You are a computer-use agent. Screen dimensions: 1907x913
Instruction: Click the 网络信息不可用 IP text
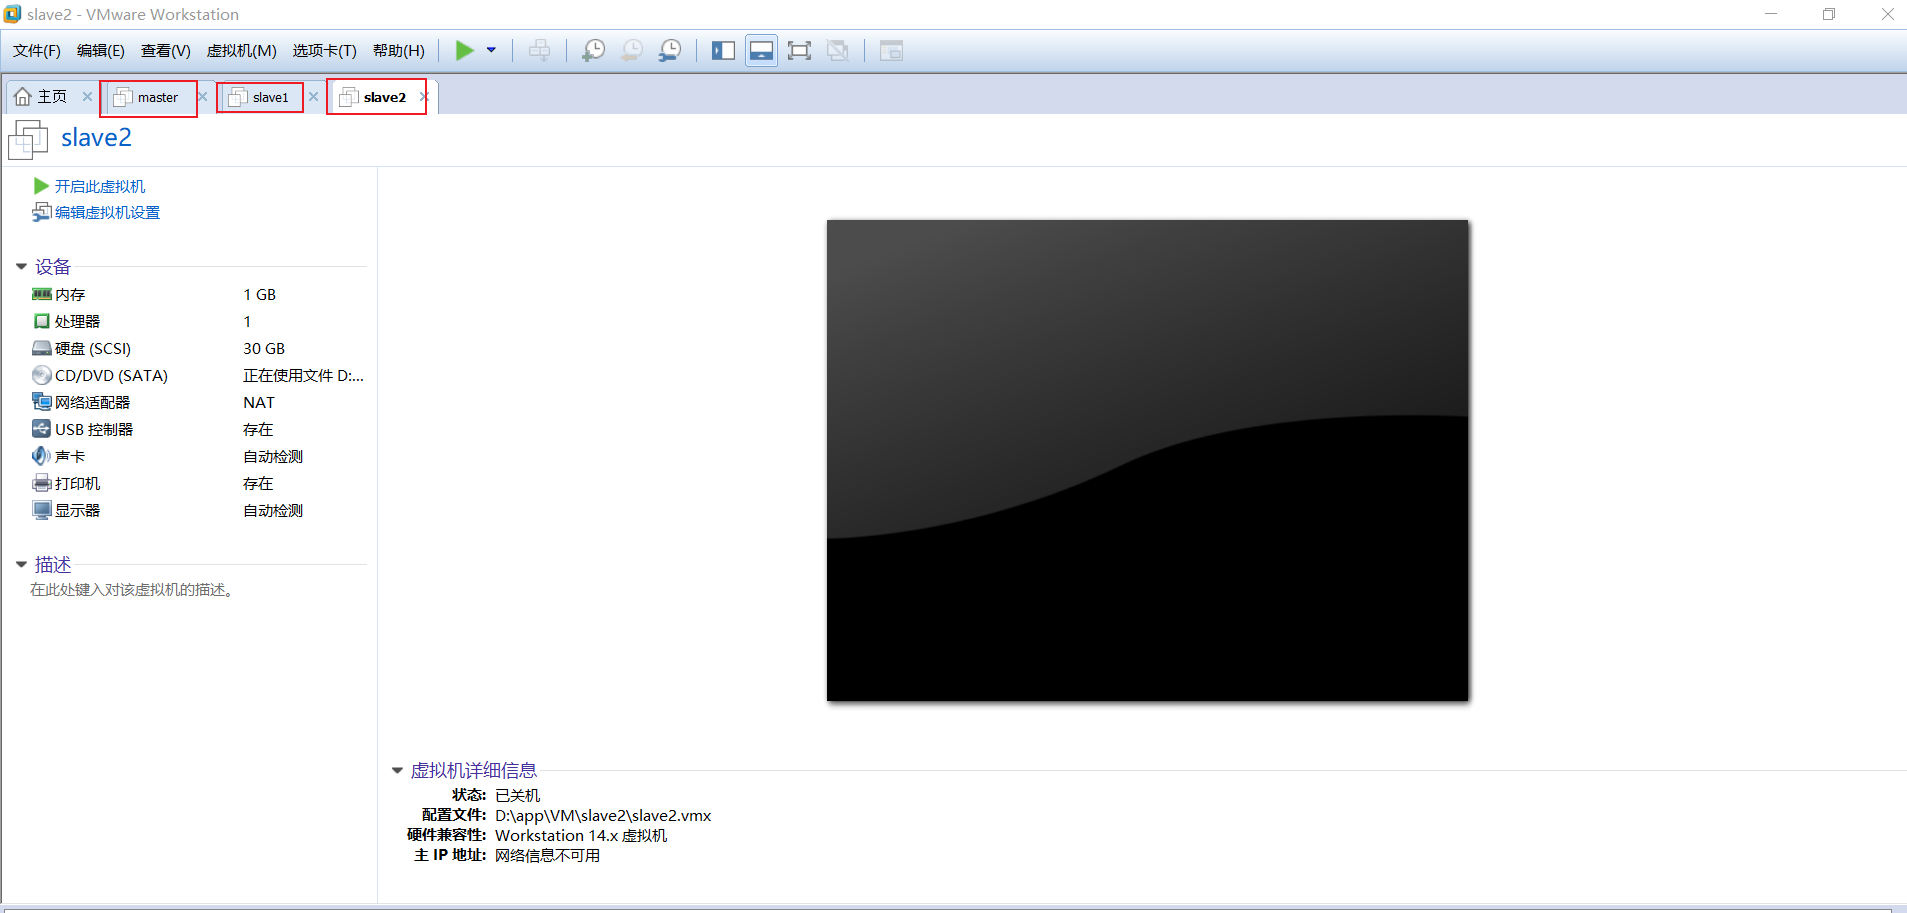[x=547, y=855]
